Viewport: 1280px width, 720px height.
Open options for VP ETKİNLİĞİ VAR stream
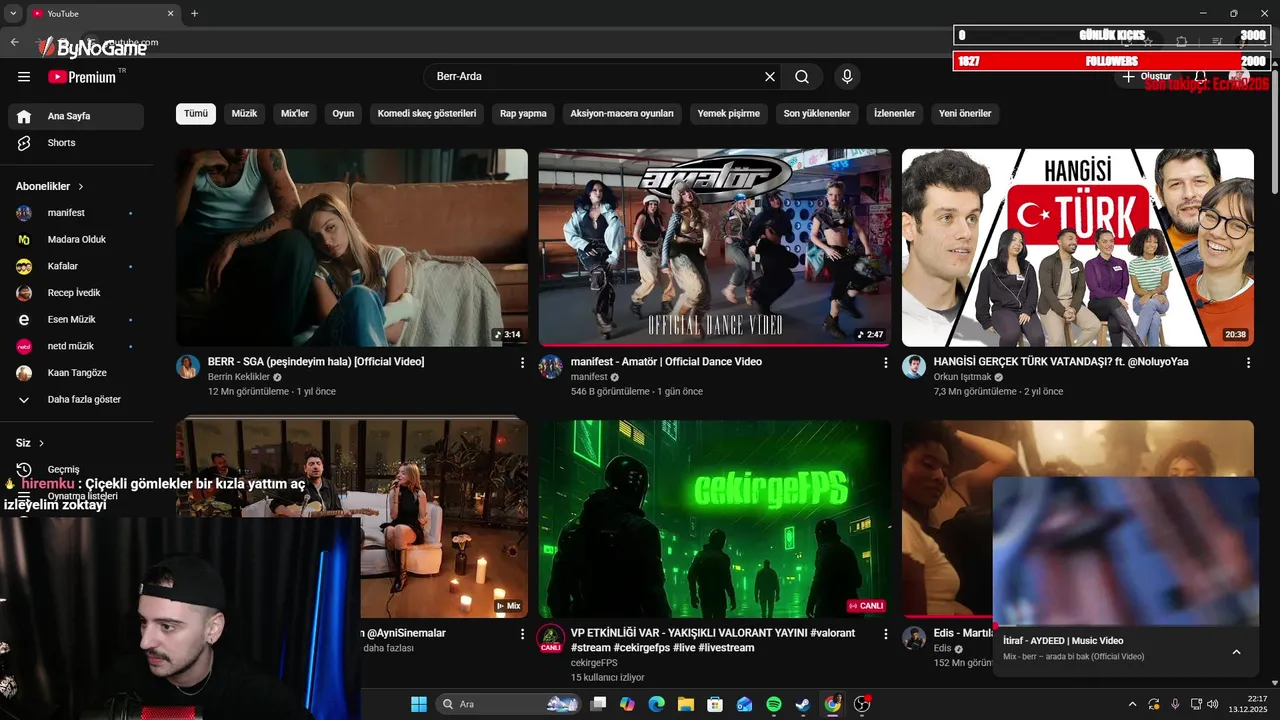[885, 634]
